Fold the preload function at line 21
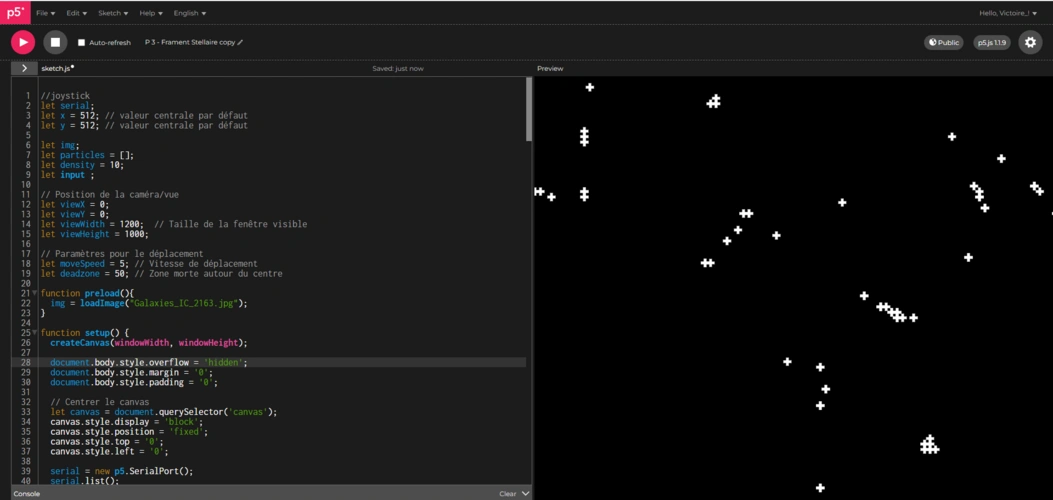Screen dimensions: 1053x500 [x=35, y=293]
